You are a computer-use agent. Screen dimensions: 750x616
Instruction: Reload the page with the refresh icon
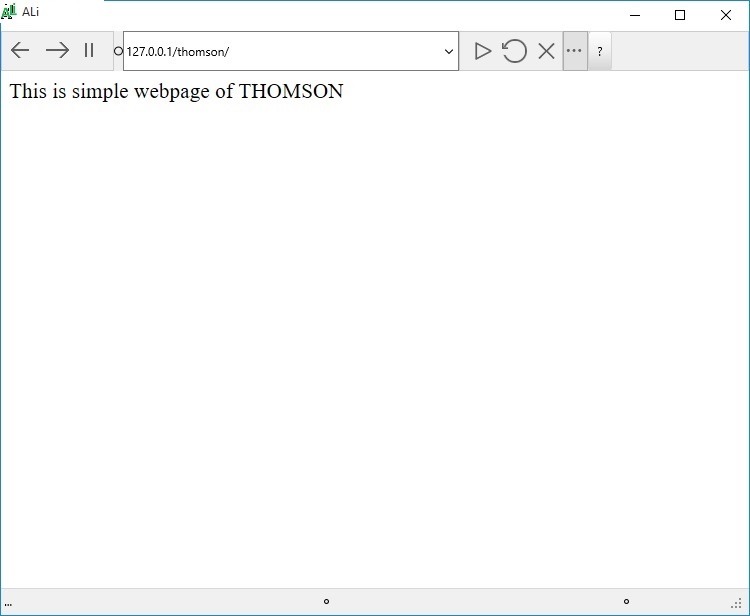[x=514, y=51]
